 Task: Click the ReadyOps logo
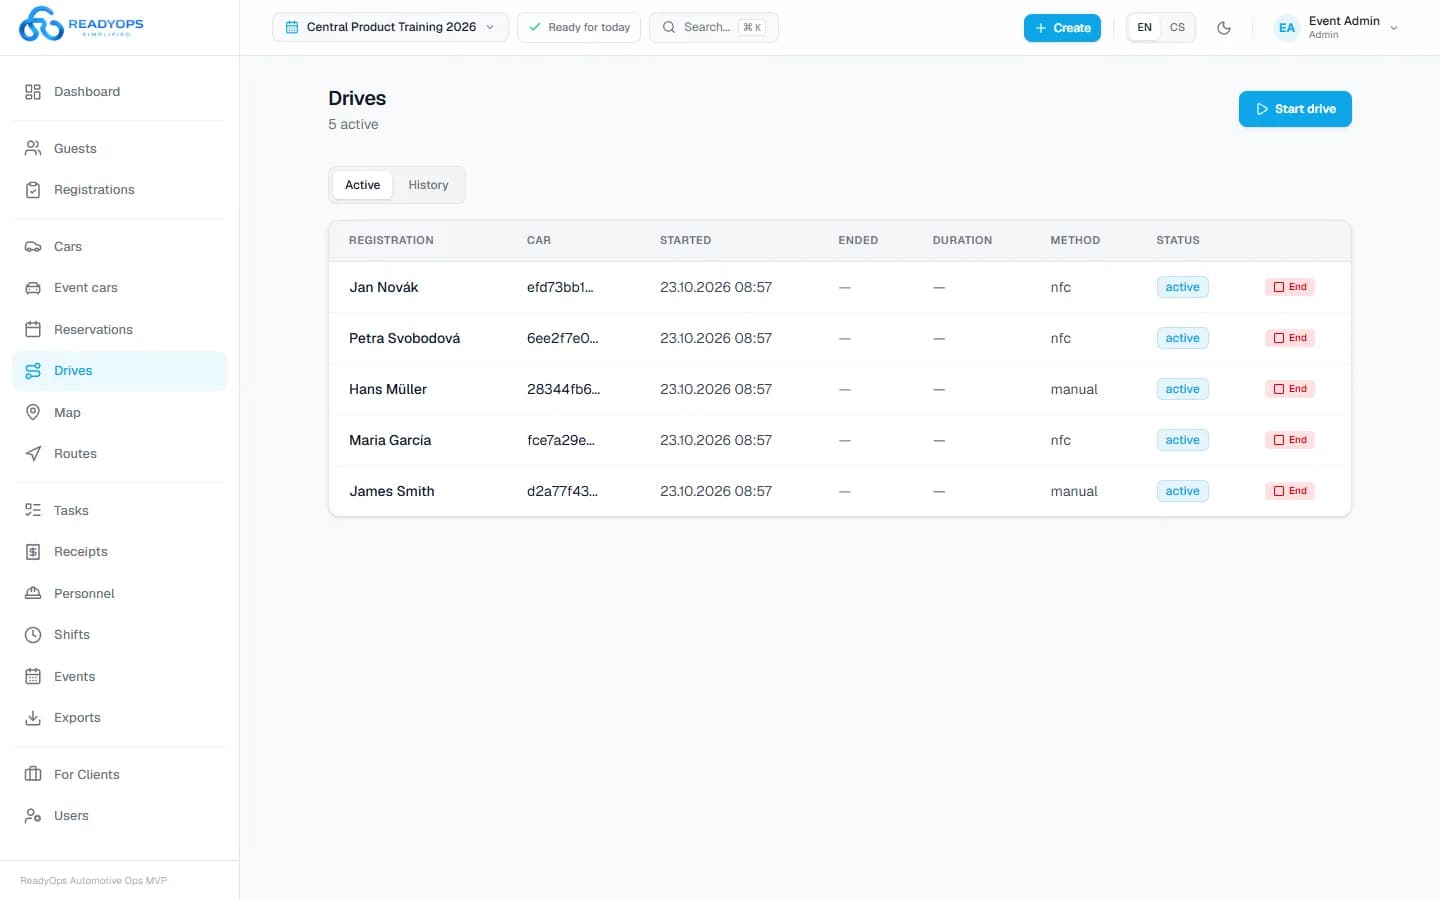click(81, 24)
